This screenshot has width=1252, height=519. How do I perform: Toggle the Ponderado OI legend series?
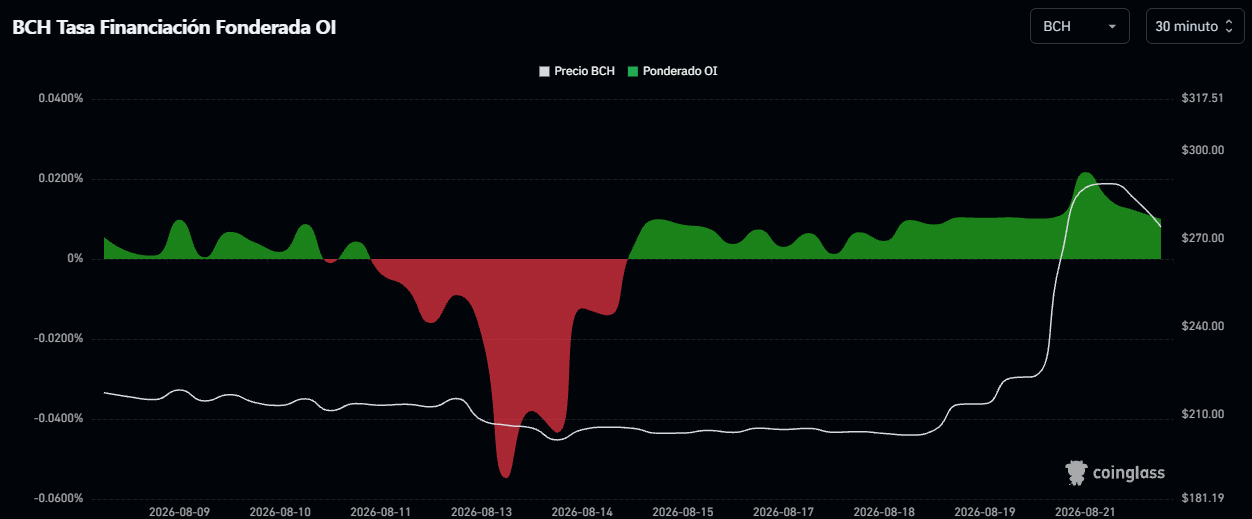pyautogui.click(x=672, y=71)
